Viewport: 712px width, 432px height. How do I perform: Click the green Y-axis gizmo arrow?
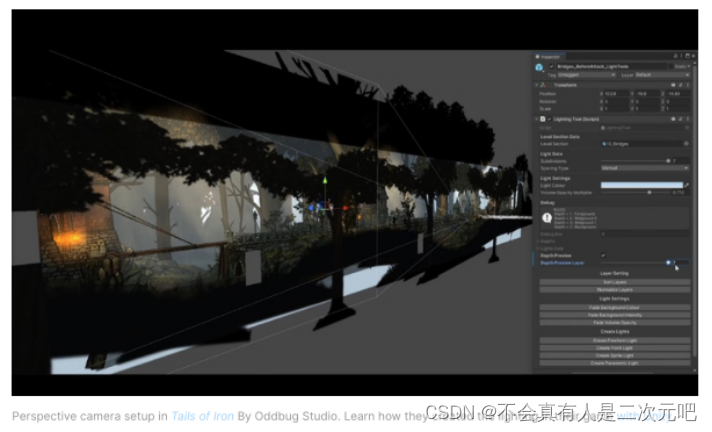pyautogui.click(x=325, y=180)
